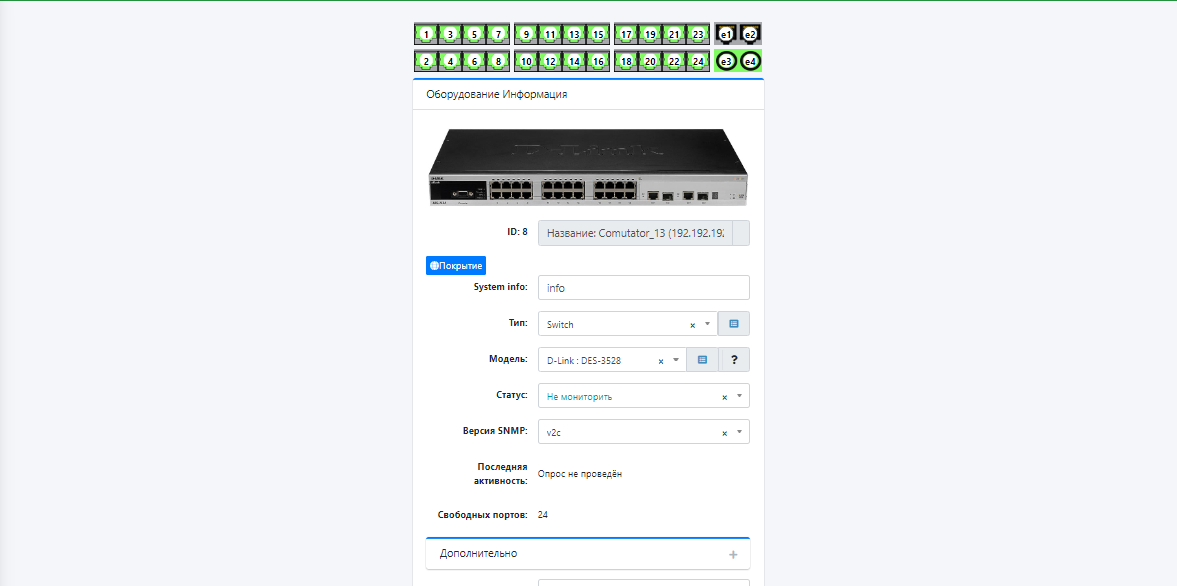The height and width of the screenshot is (586, 1177).
Task: Open Модель dropdown with D-Link DES-3528
Action: coord(598,360)
